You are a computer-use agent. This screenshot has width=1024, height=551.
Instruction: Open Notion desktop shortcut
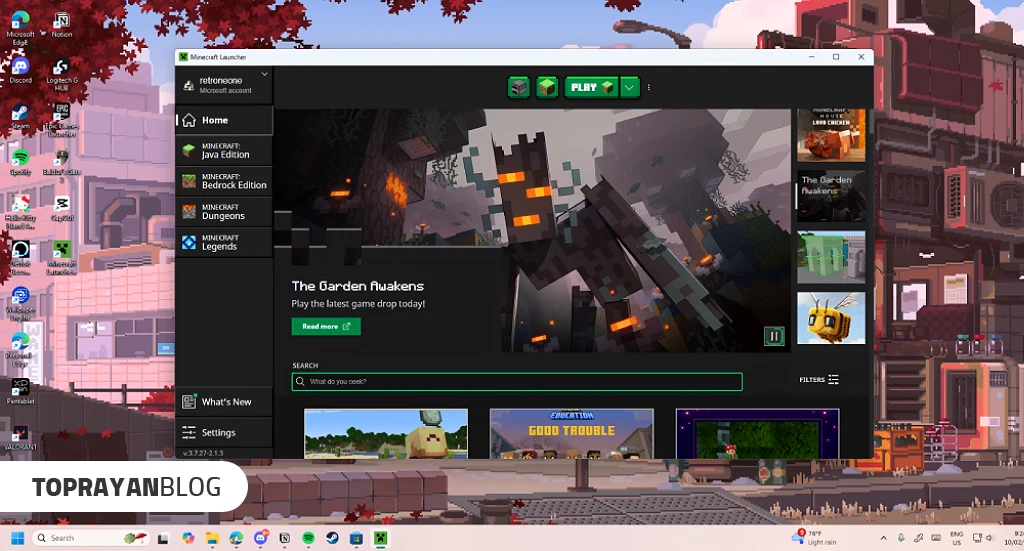pos(61,25)
